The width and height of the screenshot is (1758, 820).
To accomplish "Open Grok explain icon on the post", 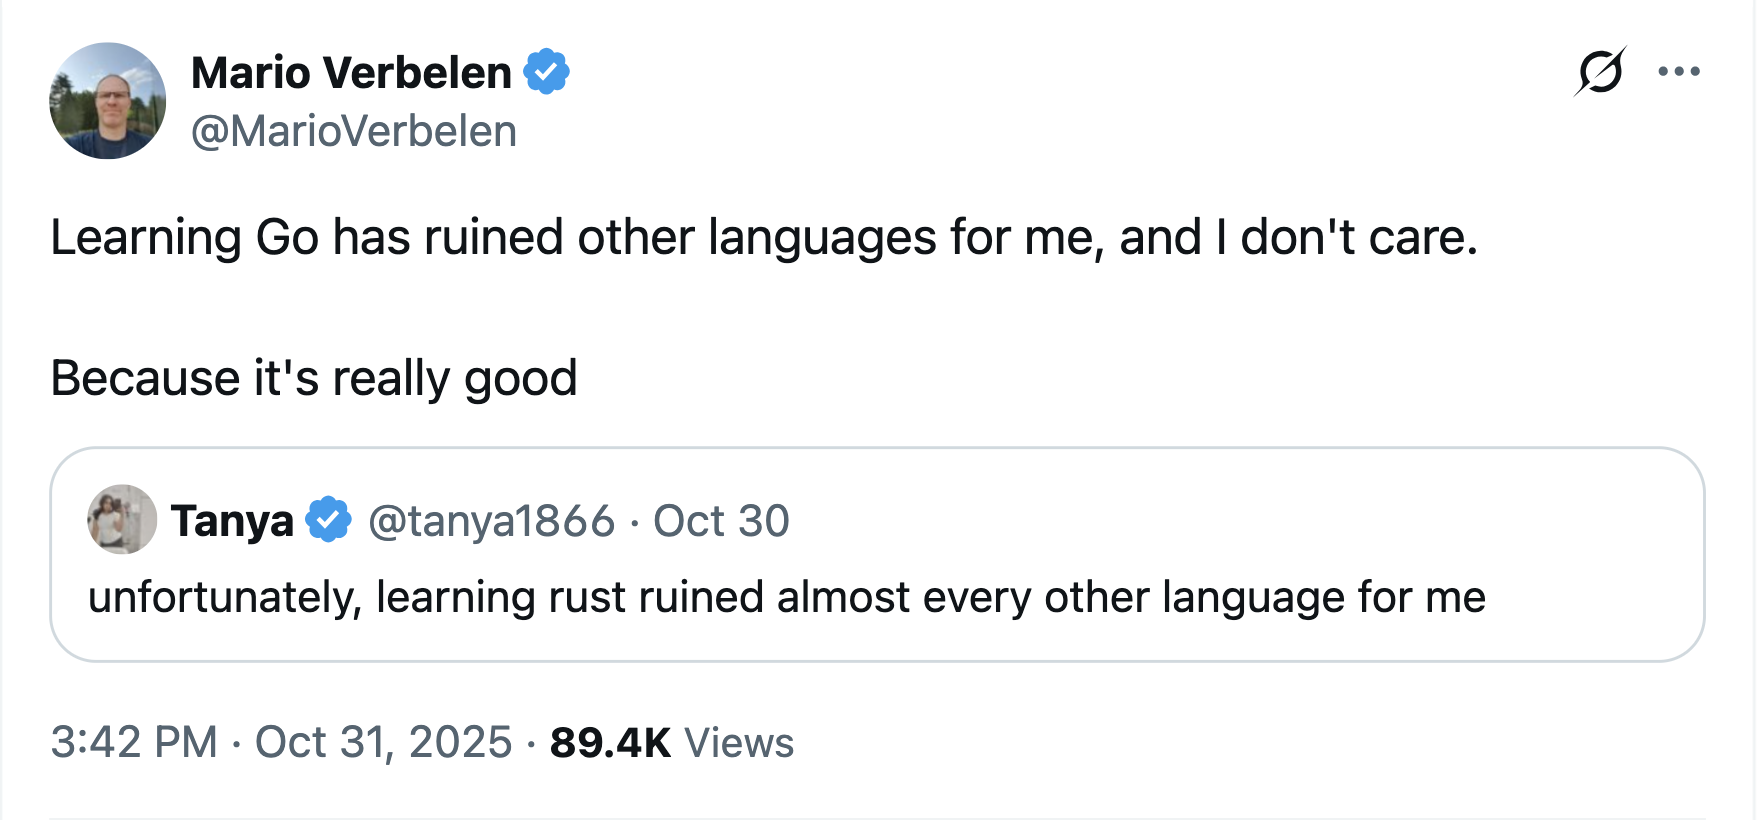I will pyautogui.click(x=1600, y=72).
